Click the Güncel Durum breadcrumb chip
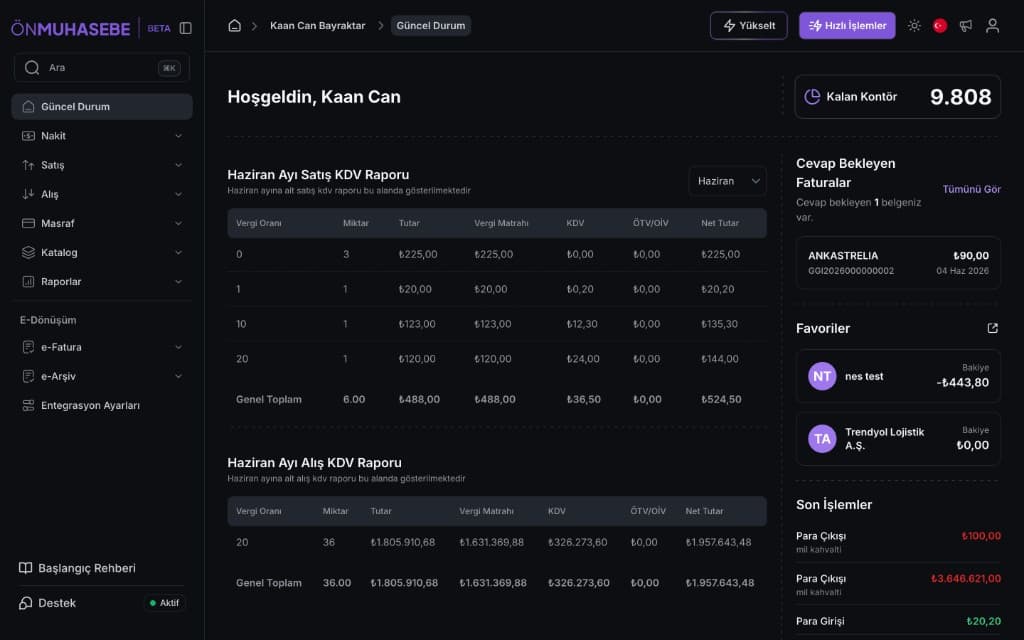Image resolution: width=1024 pixels, height=640 pixels. point(430,25)
